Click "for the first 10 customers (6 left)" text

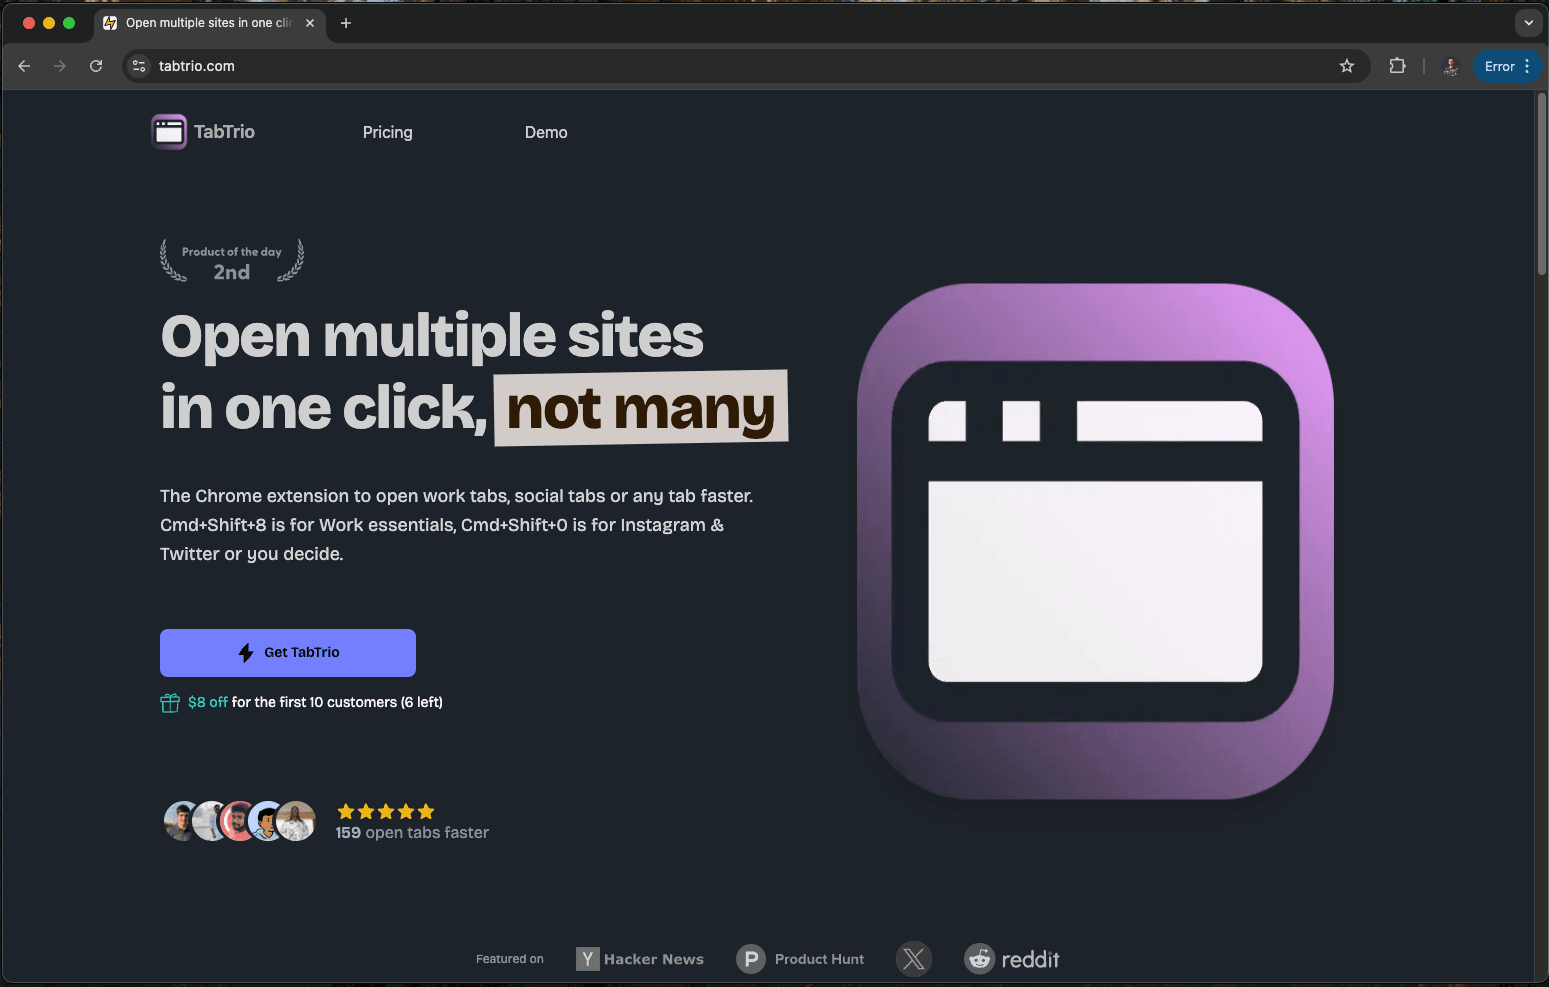point(337,703)
